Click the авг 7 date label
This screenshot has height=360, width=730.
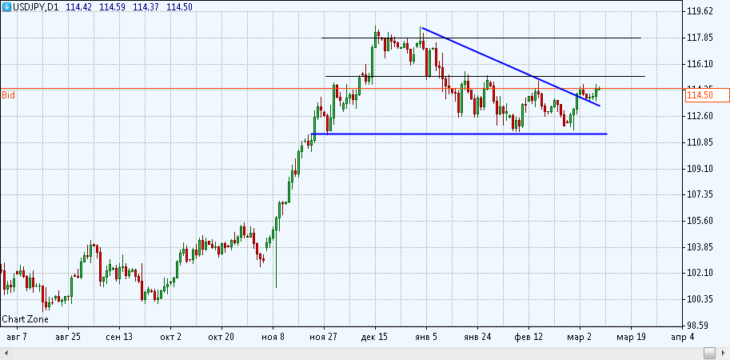coord(16,337)
